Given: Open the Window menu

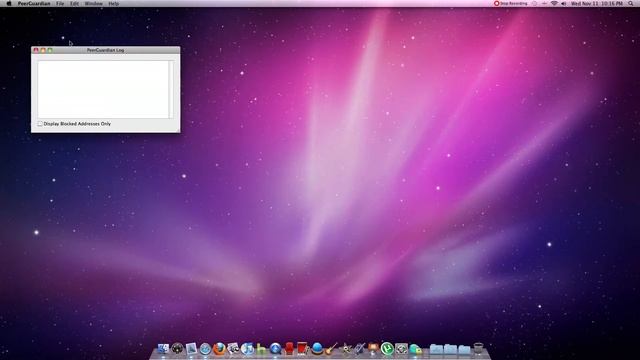Looking at the screenshot, I should click(93, 3).
